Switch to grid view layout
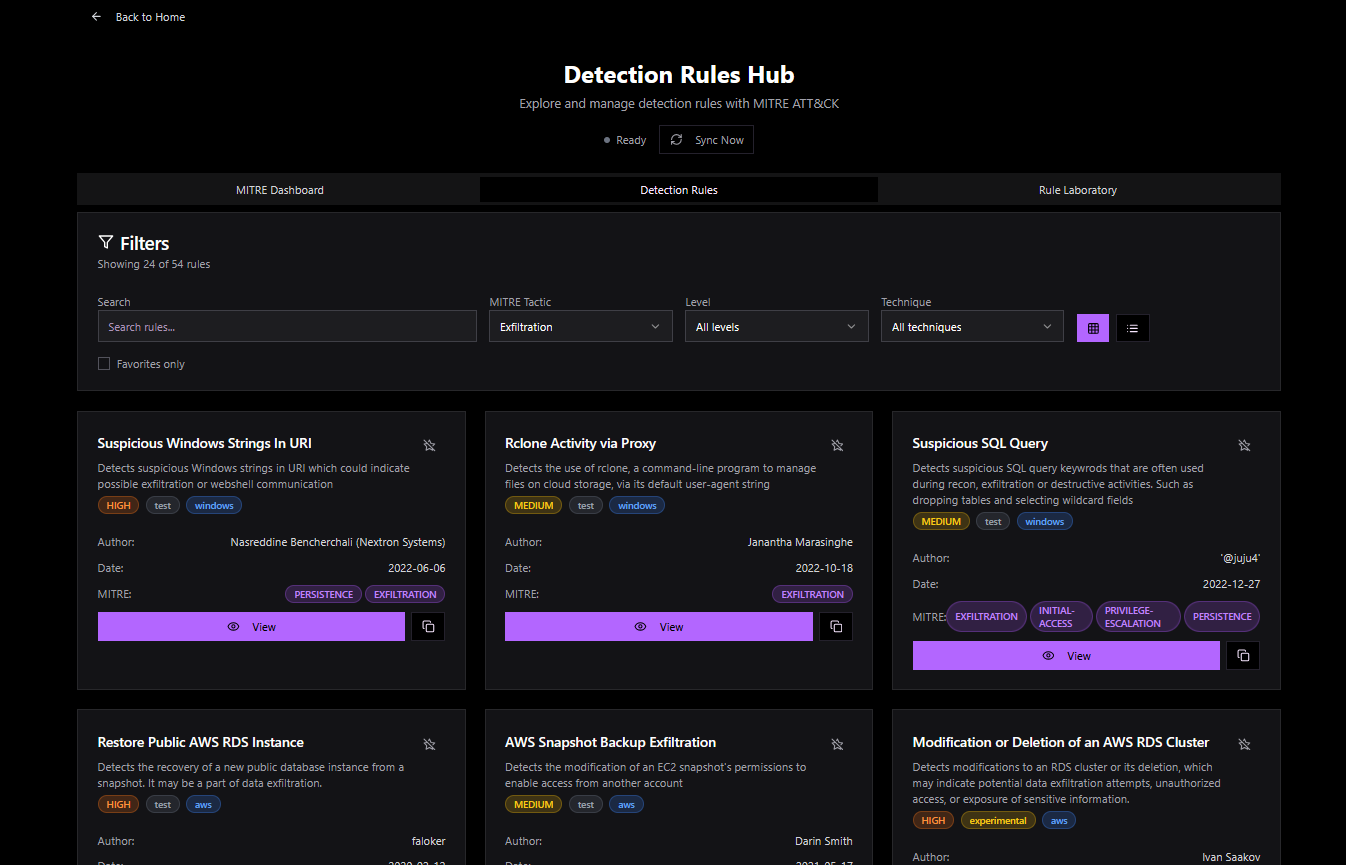 1092,328
